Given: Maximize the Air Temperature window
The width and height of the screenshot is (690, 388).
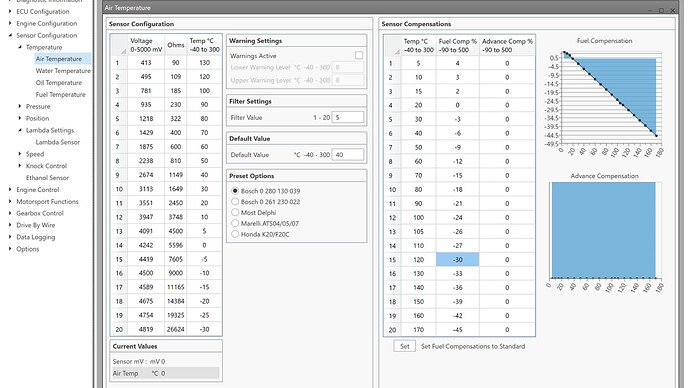Looking at the screenshot, I should click(661, 10).
